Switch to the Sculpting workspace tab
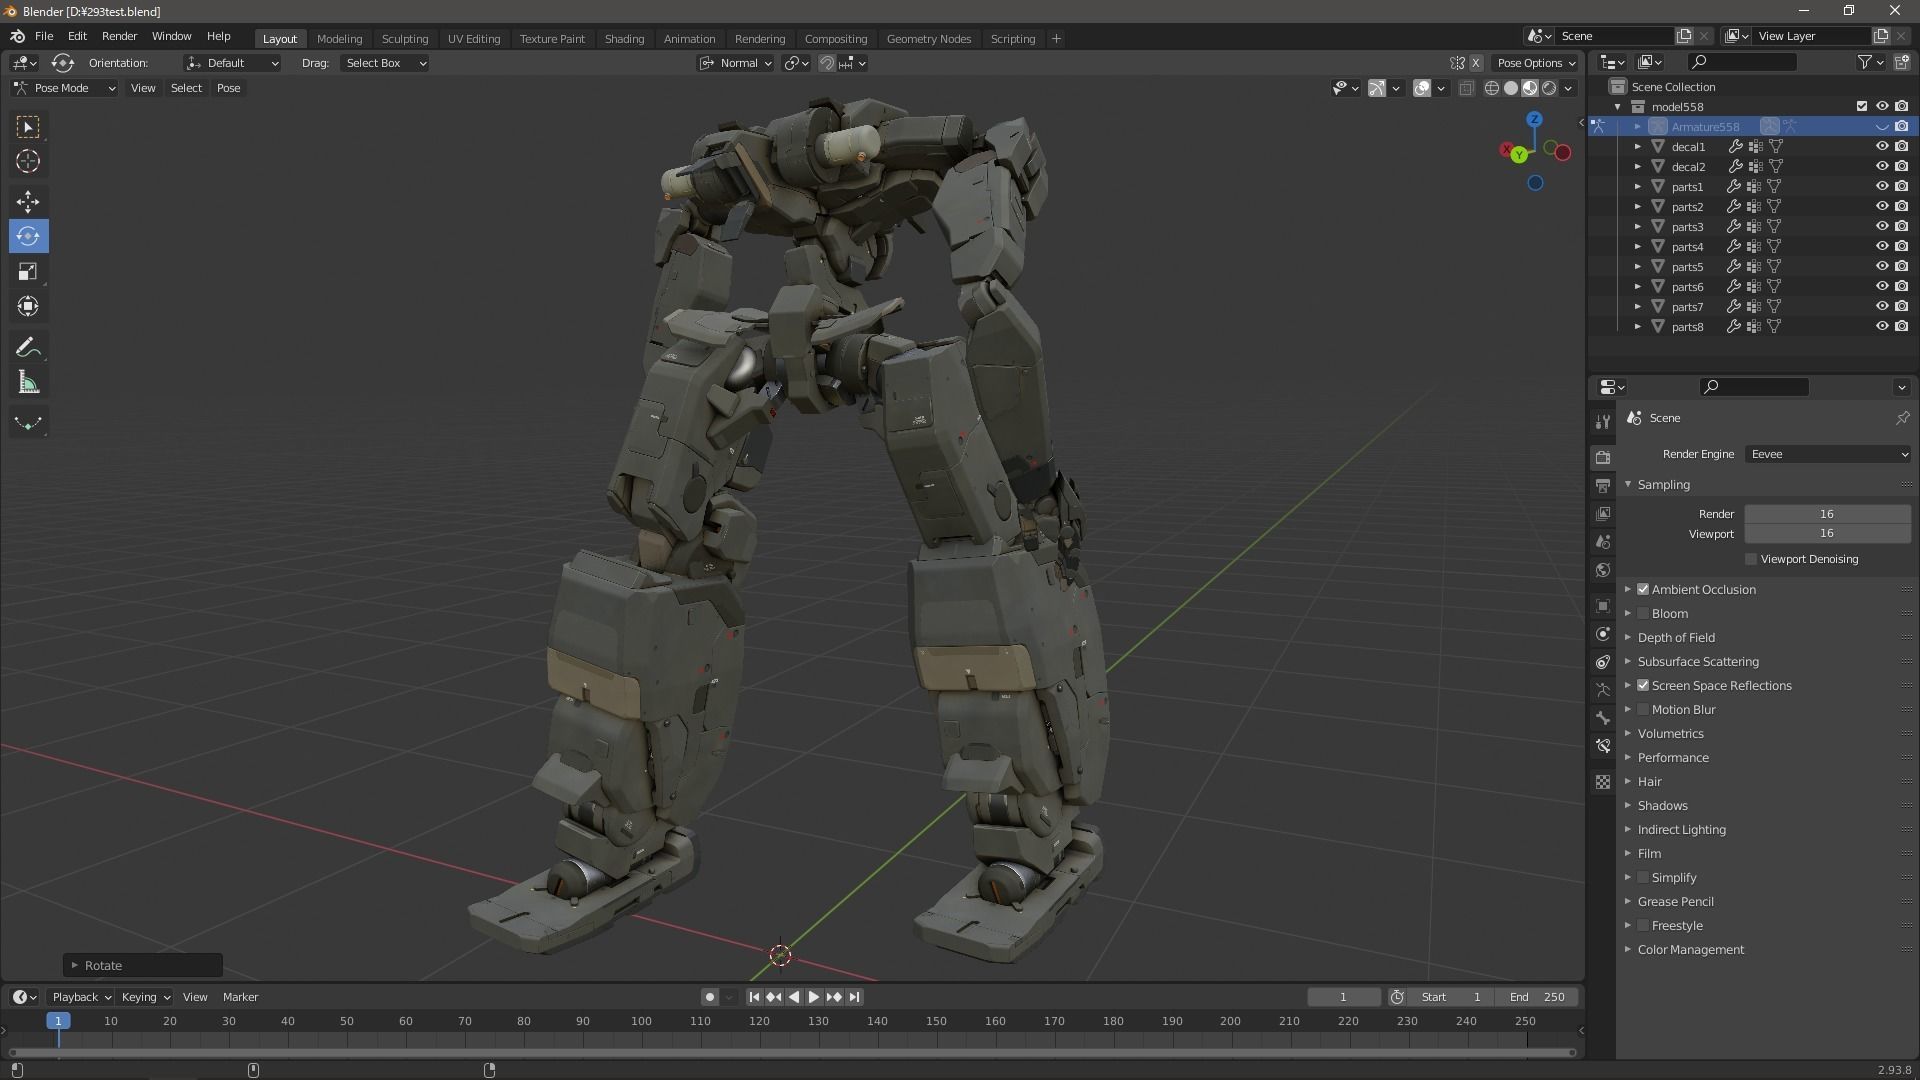1920x1080 pixels. [x=405, y=38]
